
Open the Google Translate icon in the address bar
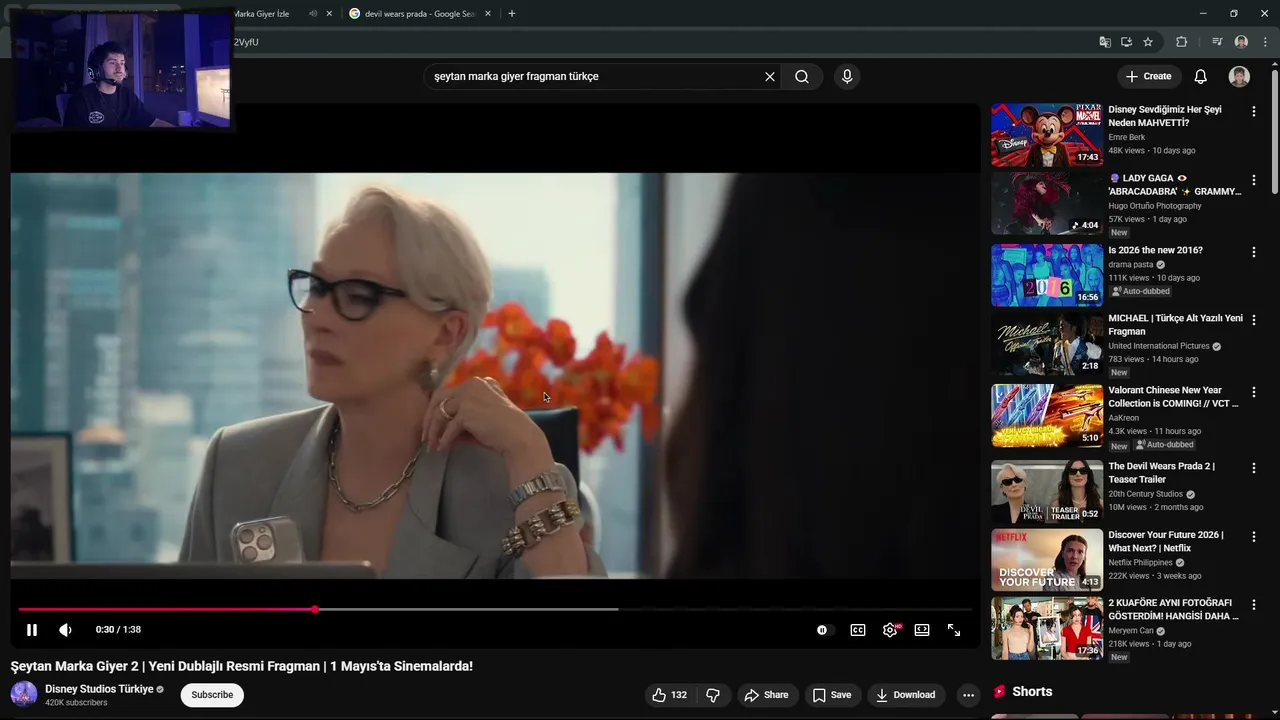tap(1105, 42)
